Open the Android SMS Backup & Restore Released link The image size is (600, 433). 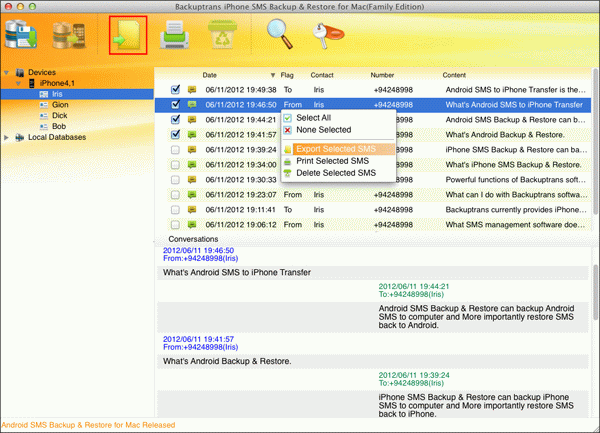(88, 425)
